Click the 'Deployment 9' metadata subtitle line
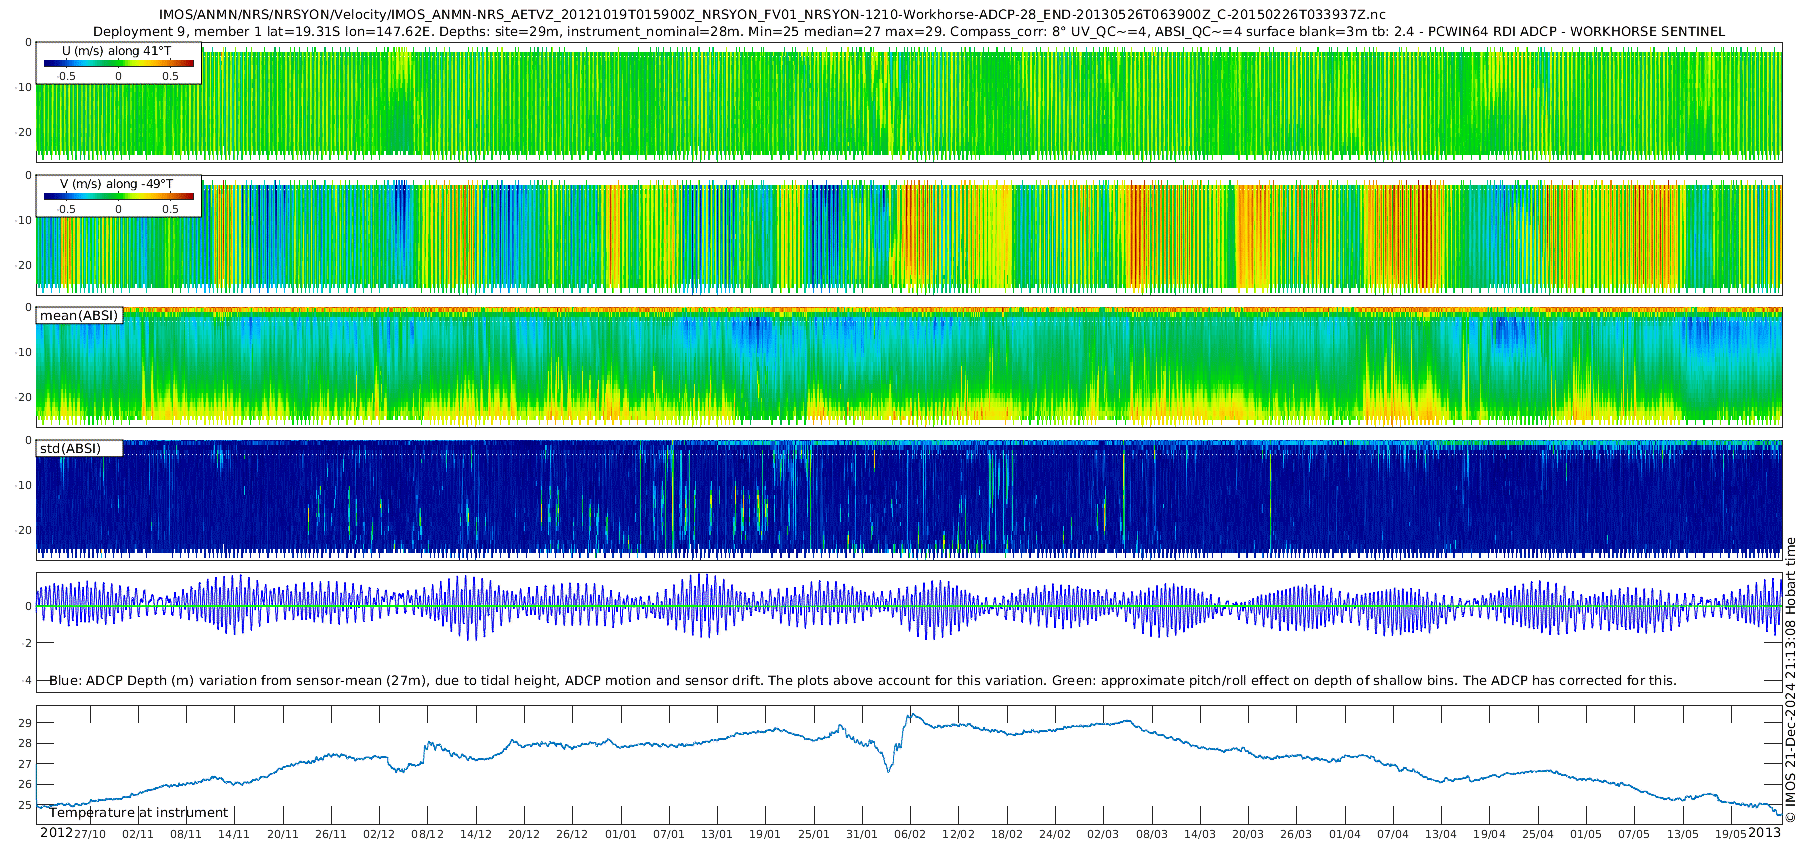 [x=909, y=31]
